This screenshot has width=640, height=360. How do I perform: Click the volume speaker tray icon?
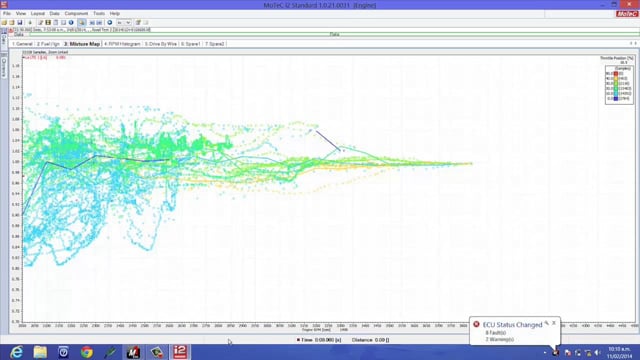point(598,353)
